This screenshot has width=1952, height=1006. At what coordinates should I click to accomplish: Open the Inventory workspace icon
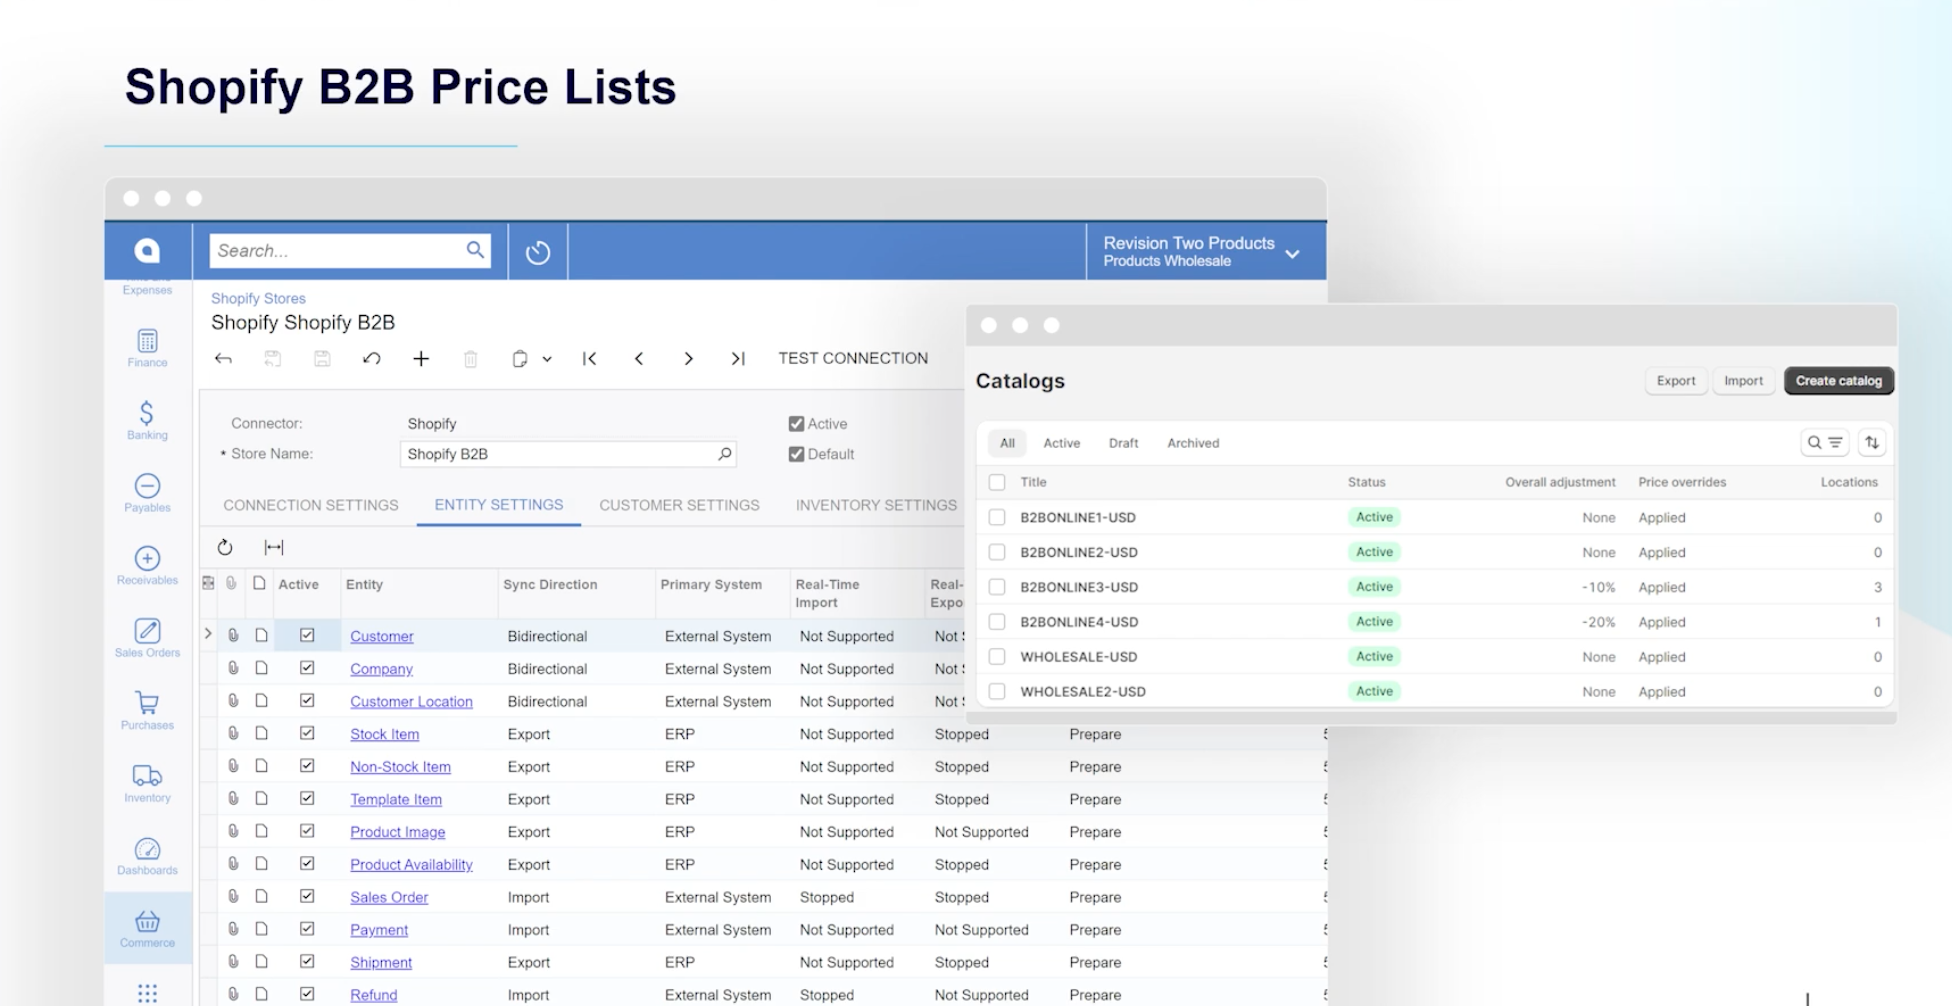(147, 783)
